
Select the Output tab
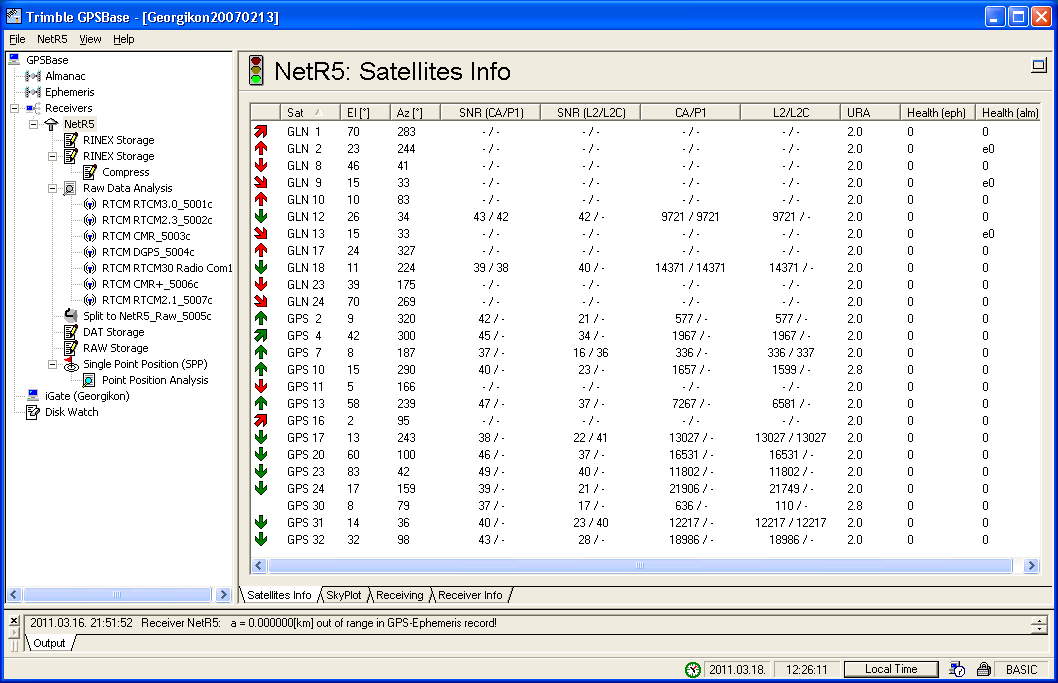pyautogui.click(x=49, y=643)
